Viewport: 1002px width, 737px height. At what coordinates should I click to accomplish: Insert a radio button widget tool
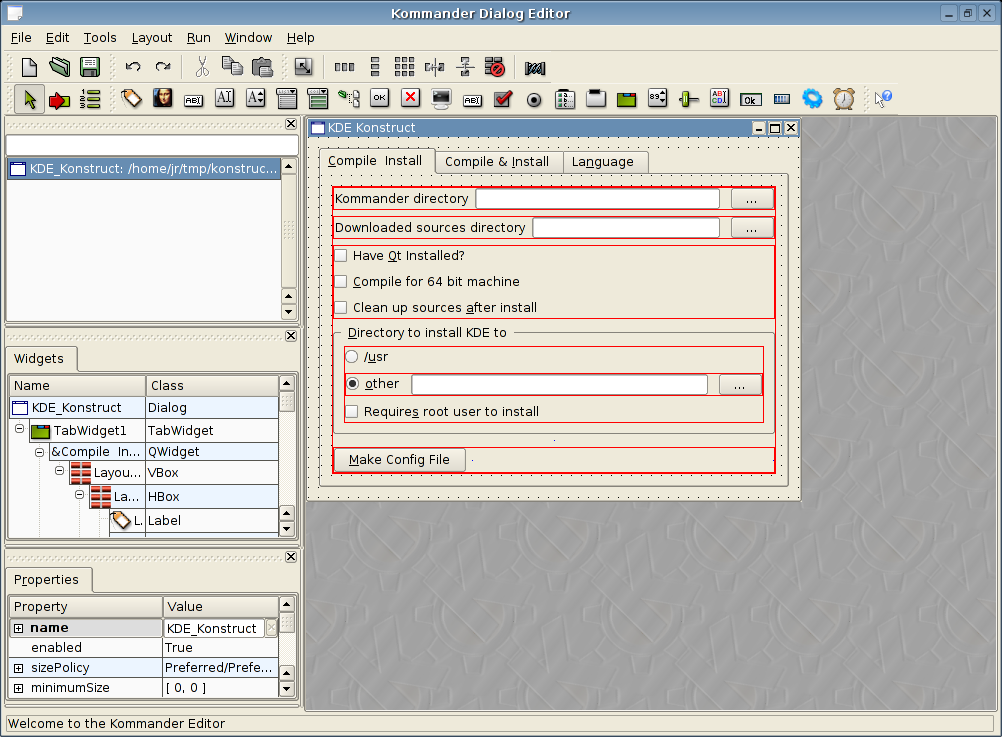[534, 100]
